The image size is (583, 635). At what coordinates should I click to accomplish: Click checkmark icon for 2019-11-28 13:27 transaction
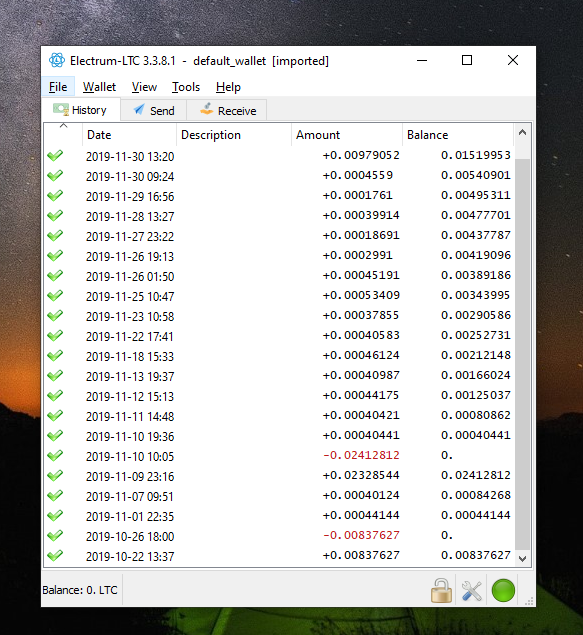pos(55,215)
